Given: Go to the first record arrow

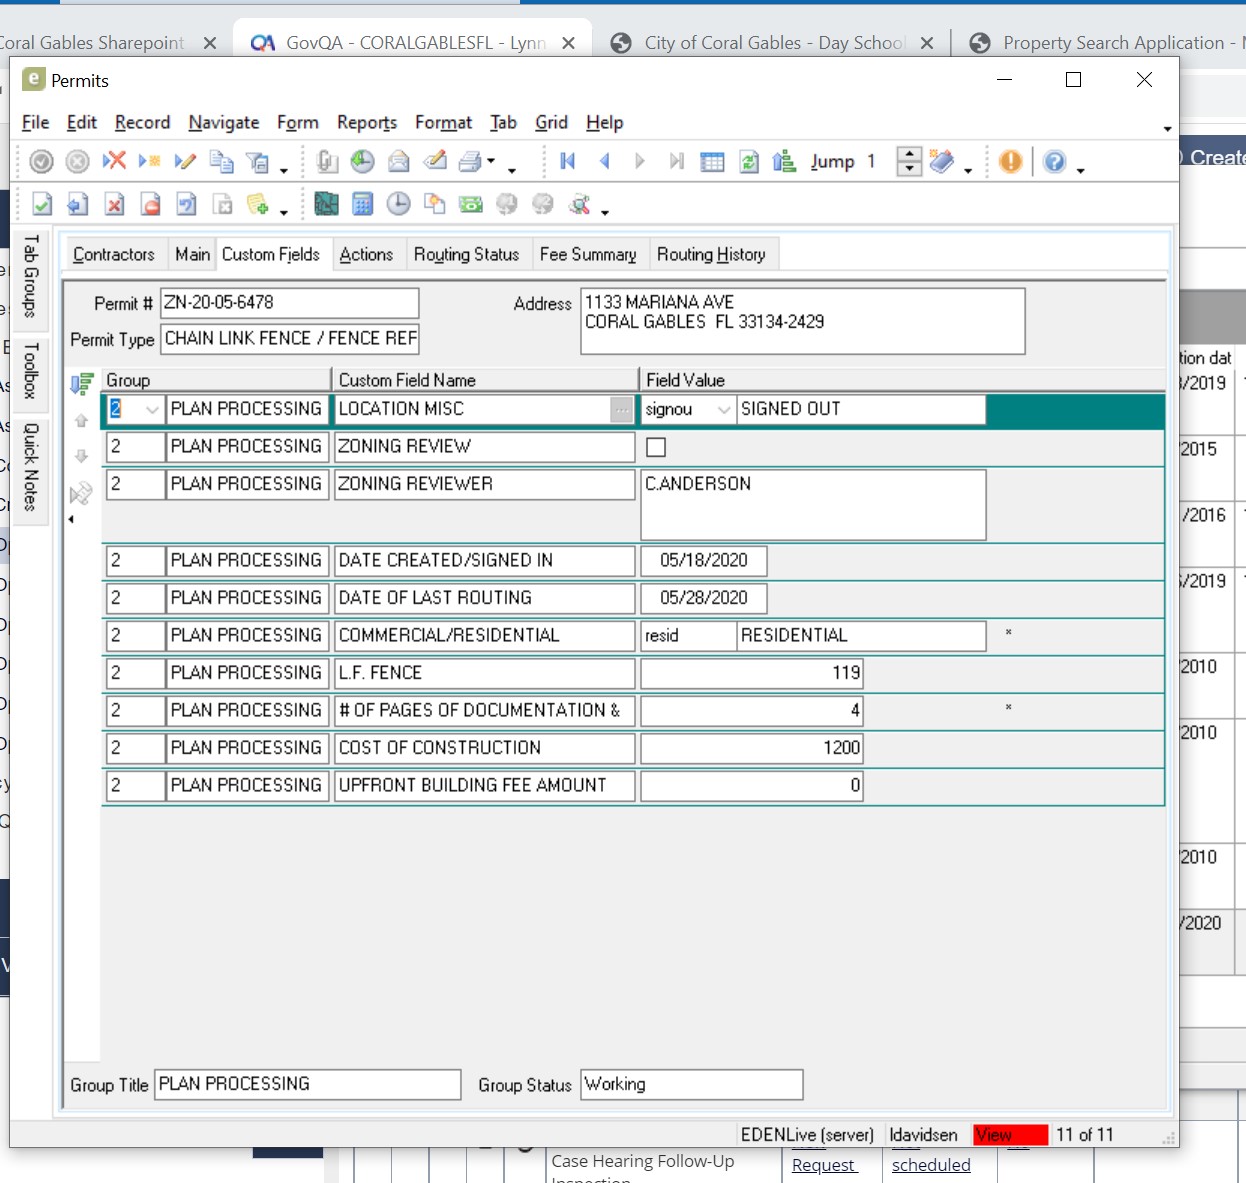Looking at the screenshot, I should (568, 162).
